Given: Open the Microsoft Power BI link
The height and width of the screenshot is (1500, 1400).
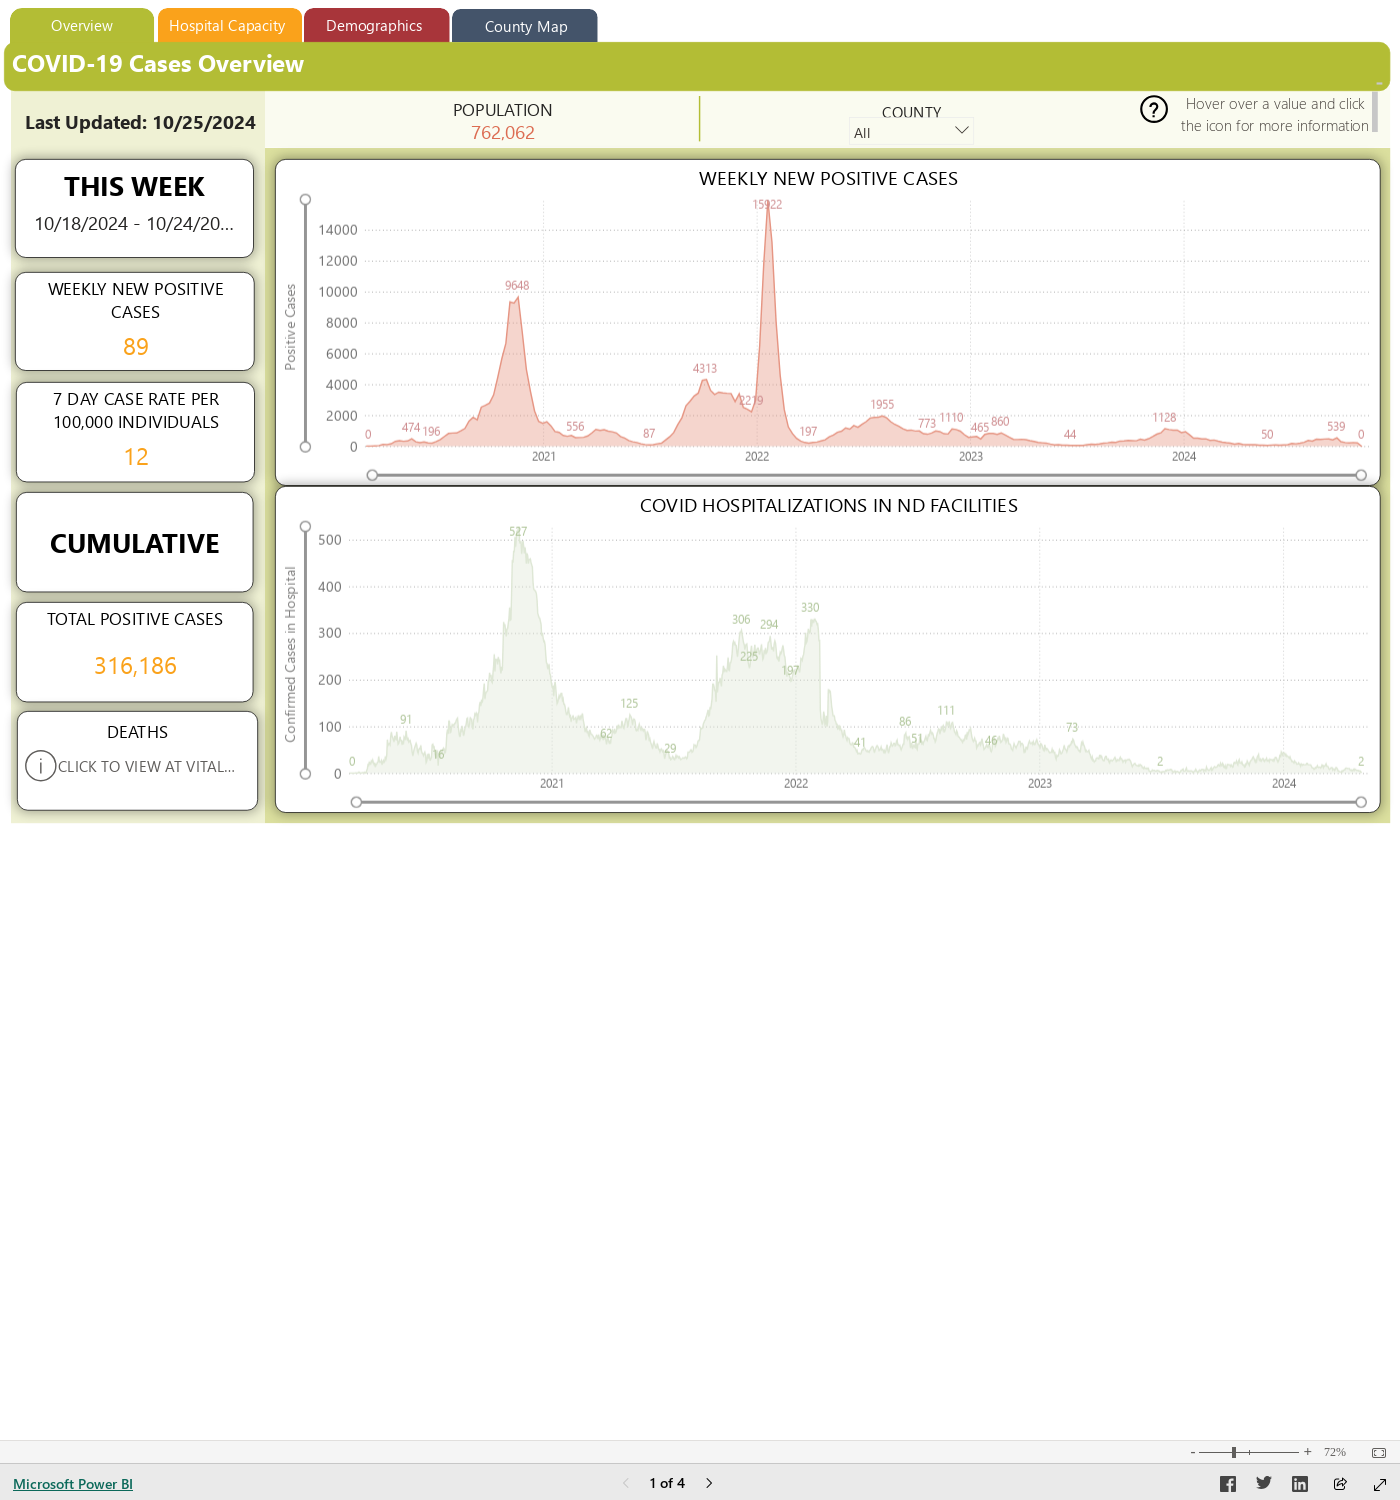Looking at the screenshot, I should (x=73, y=1484).
